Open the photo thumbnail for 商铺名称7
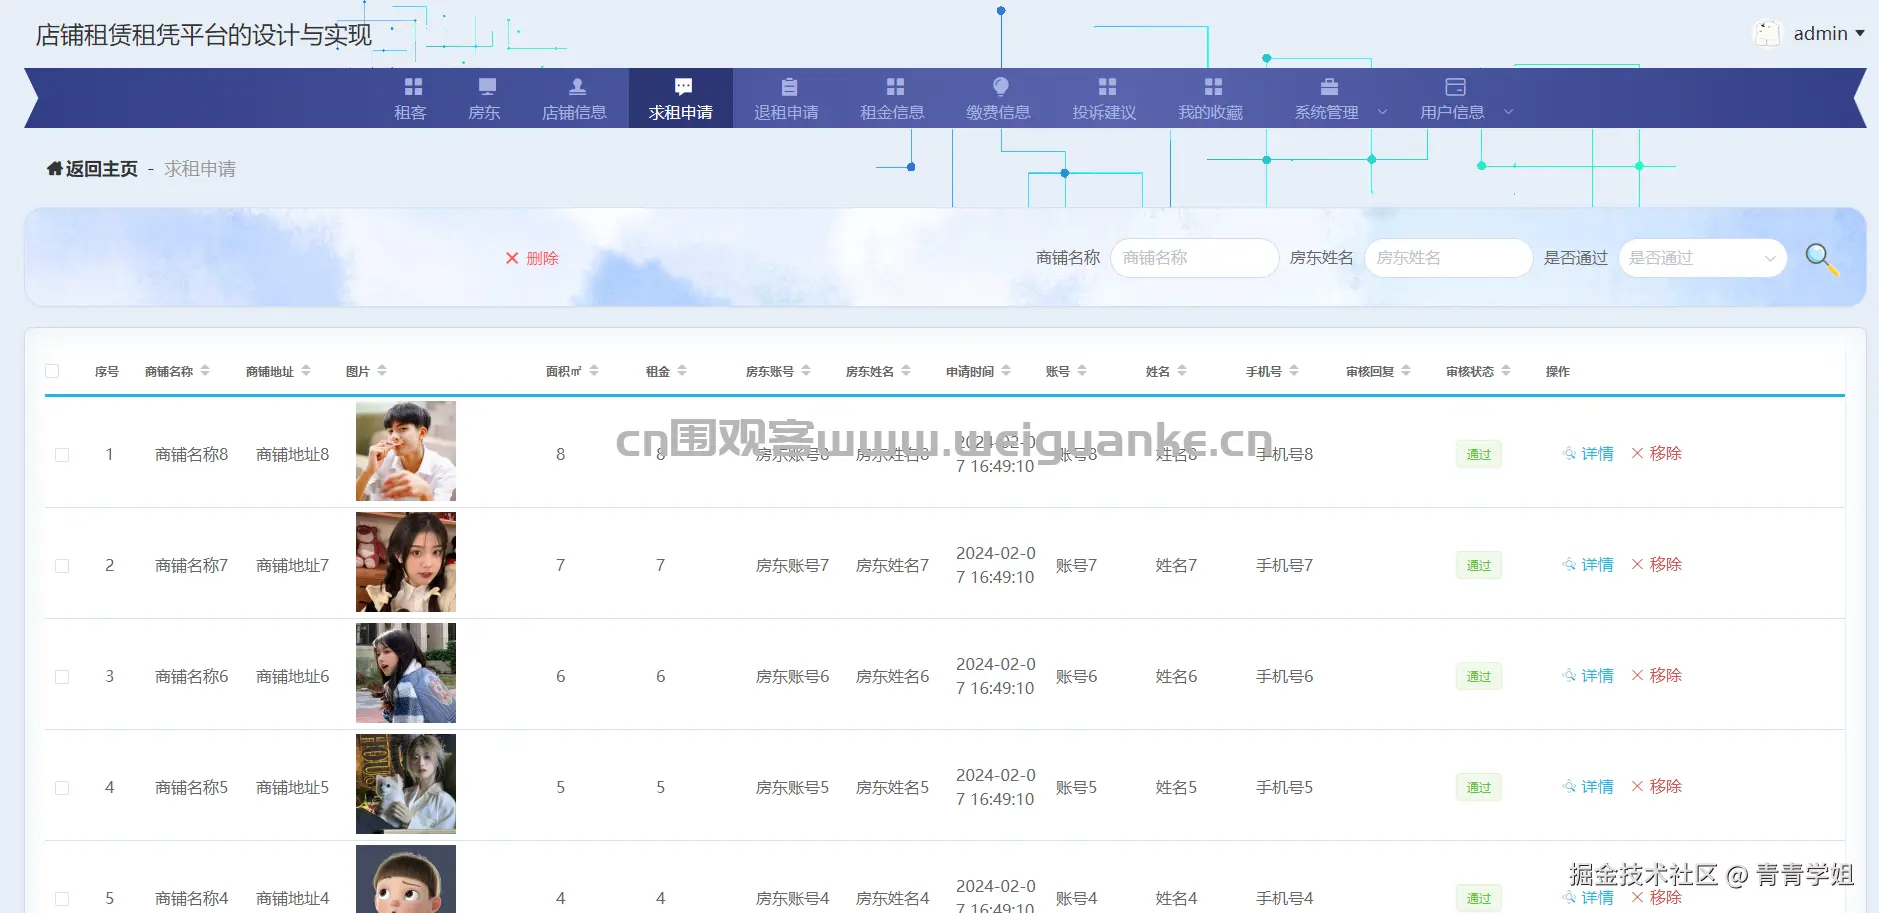 [x=406, y=562]
